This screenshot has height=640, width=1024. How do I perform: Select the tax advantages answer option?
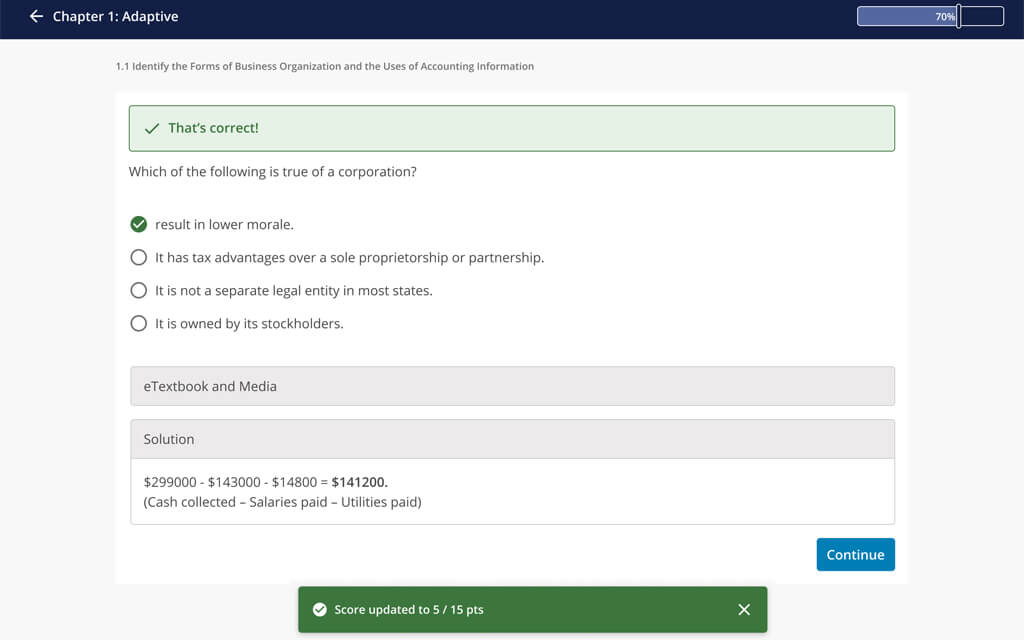pos(139,257)
